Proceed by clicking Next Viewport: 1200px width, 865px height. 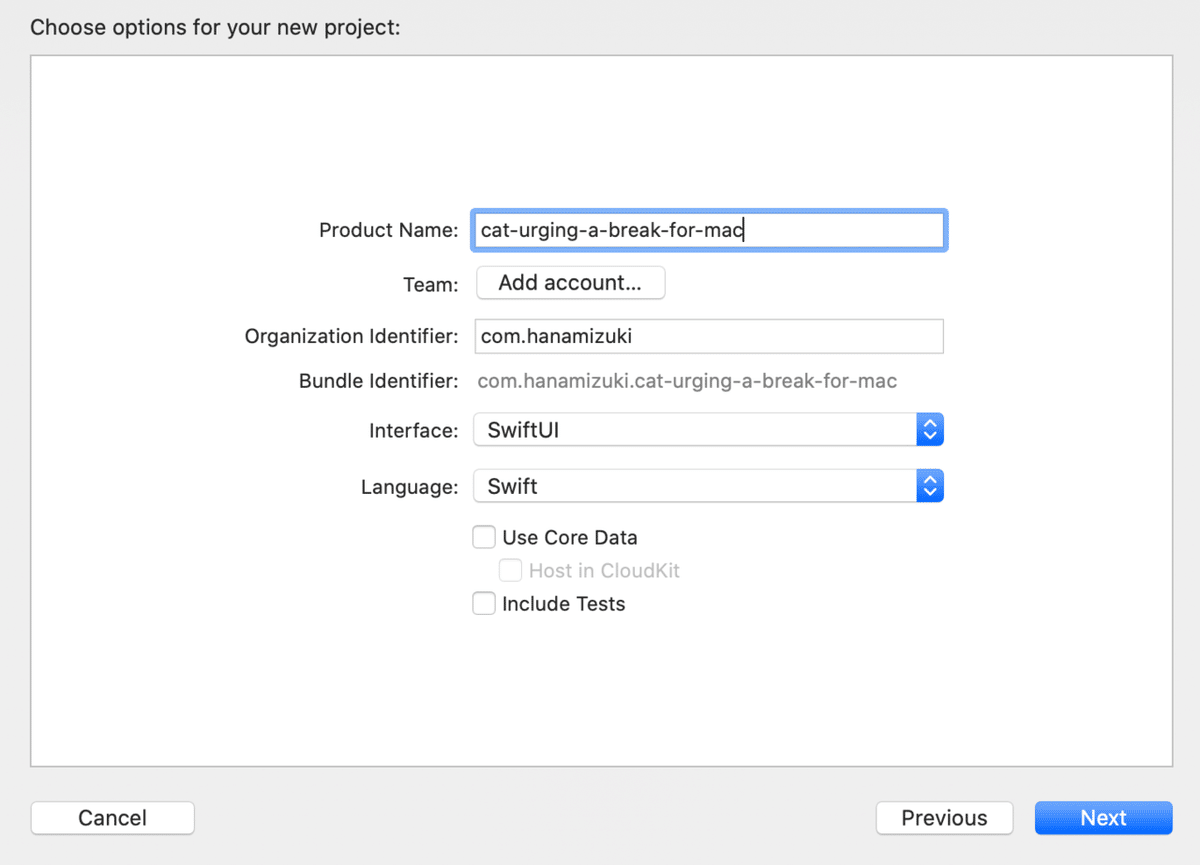point(1103,818)
